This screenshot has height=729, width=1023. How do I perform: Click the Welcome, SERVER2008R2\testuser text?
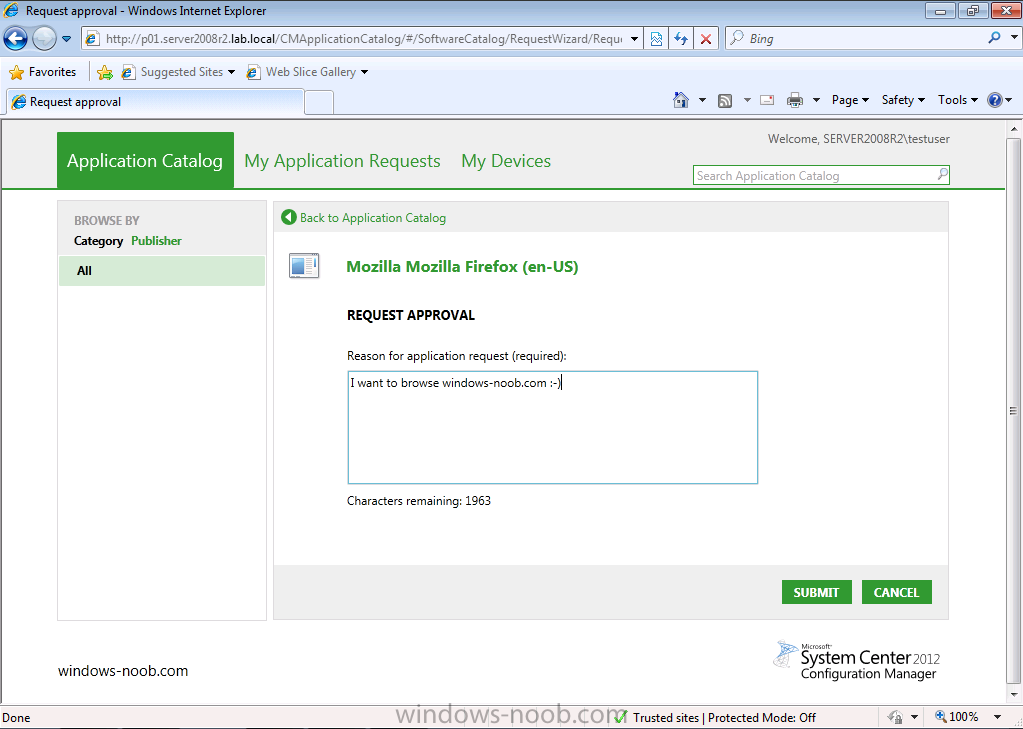point(859,139)
